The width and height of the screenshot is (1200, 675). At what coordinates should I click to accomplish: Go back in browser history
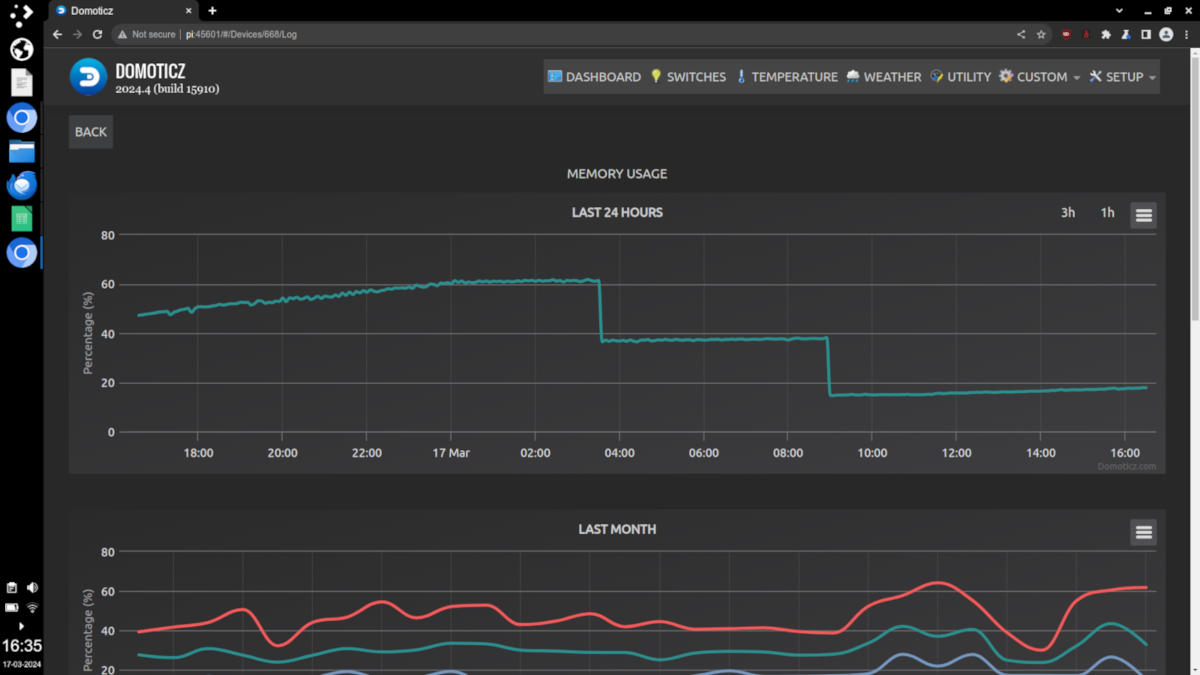57,34
